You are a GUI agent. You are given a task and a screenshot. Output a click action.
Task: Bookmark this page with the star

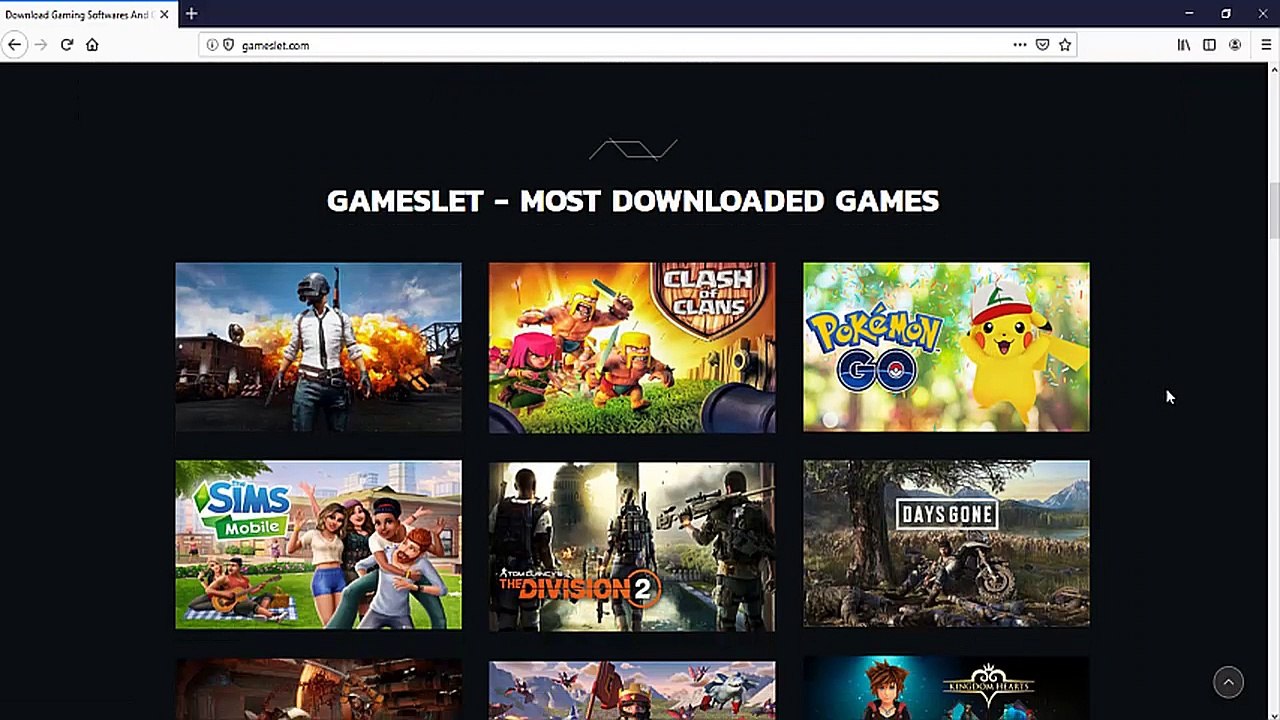point(1065,45)
